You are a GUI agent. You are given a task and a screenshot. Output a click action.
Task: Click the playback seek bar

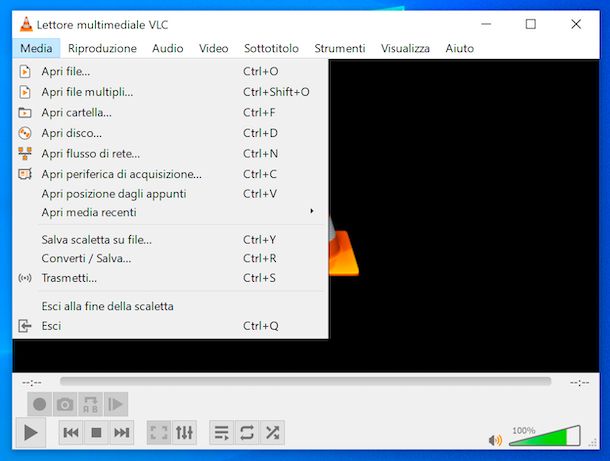coord(305,381)
